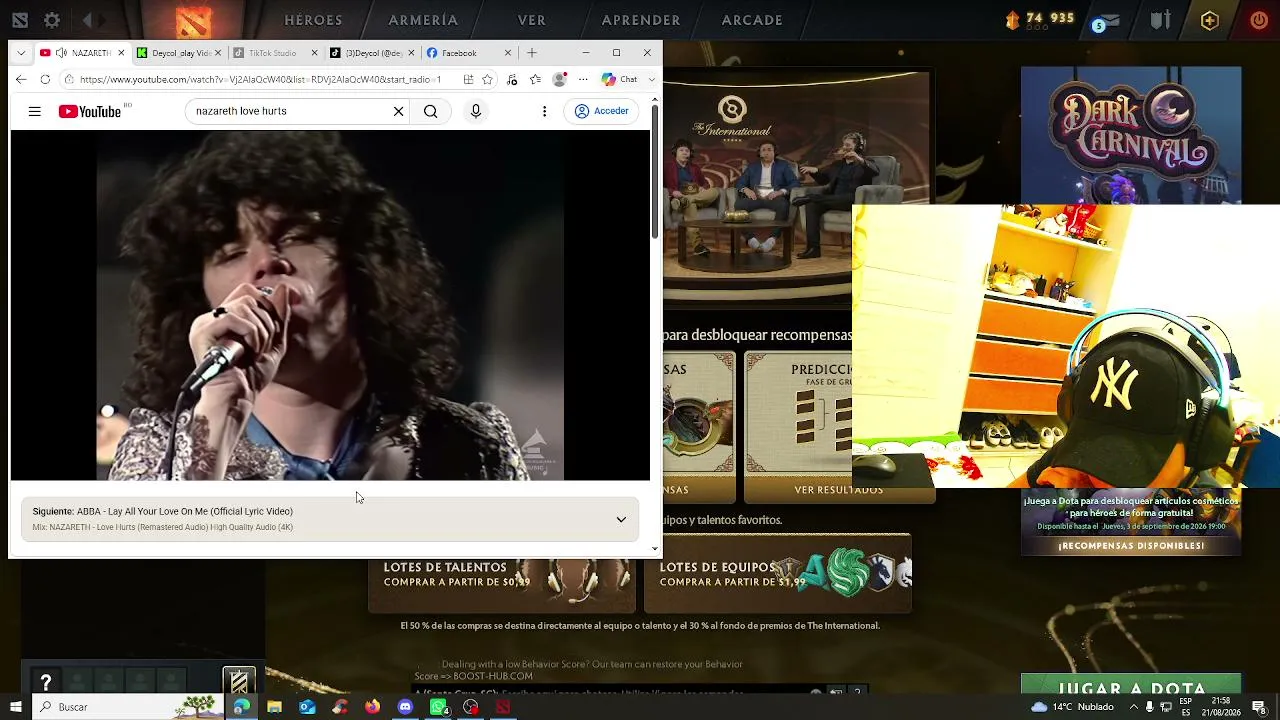The height and width of the screenshot is (720, 1280).
Task: Bookmark this page with the star icon
Action: tap(488, 79)
